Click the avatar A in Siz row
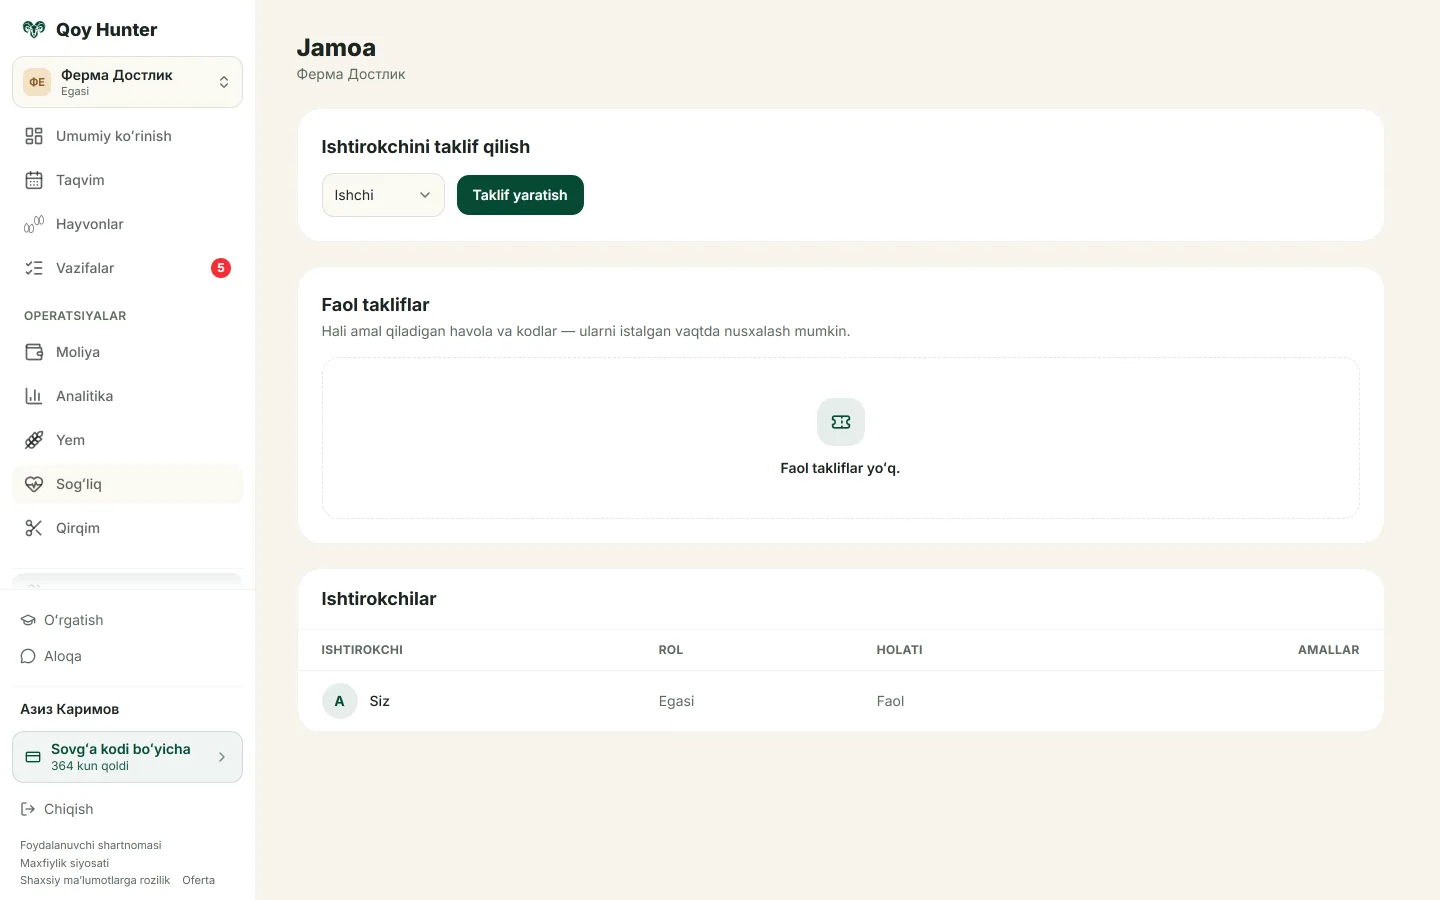This screenshot has width=1440, height=900. tap(340, 701)
